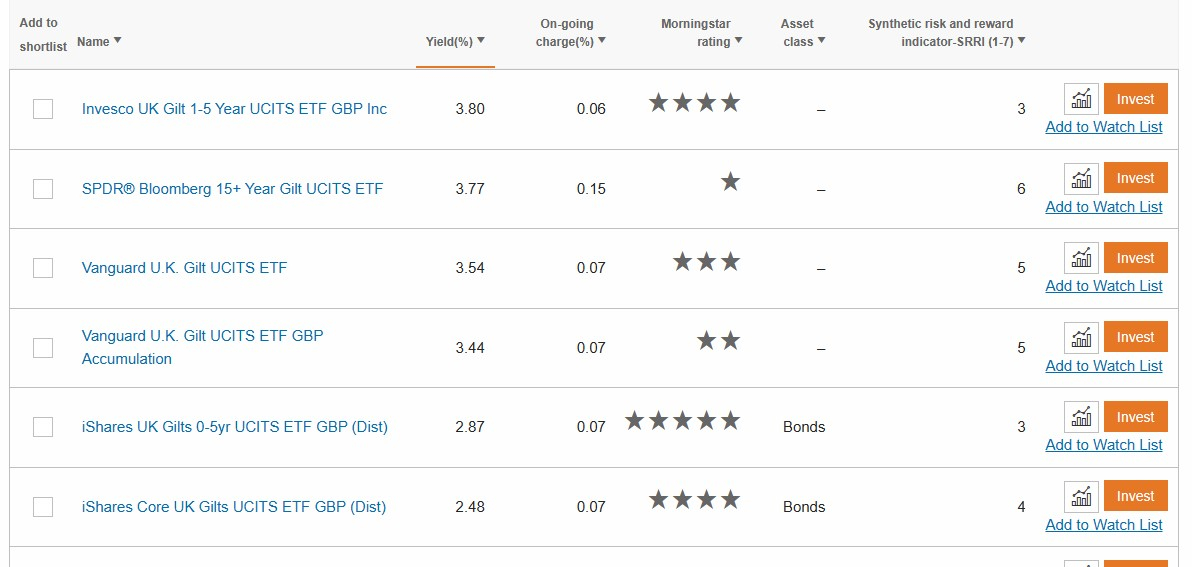
Task: Show chart icon for iShares Core UK Gilts
Action: [x=1081, y=496]
